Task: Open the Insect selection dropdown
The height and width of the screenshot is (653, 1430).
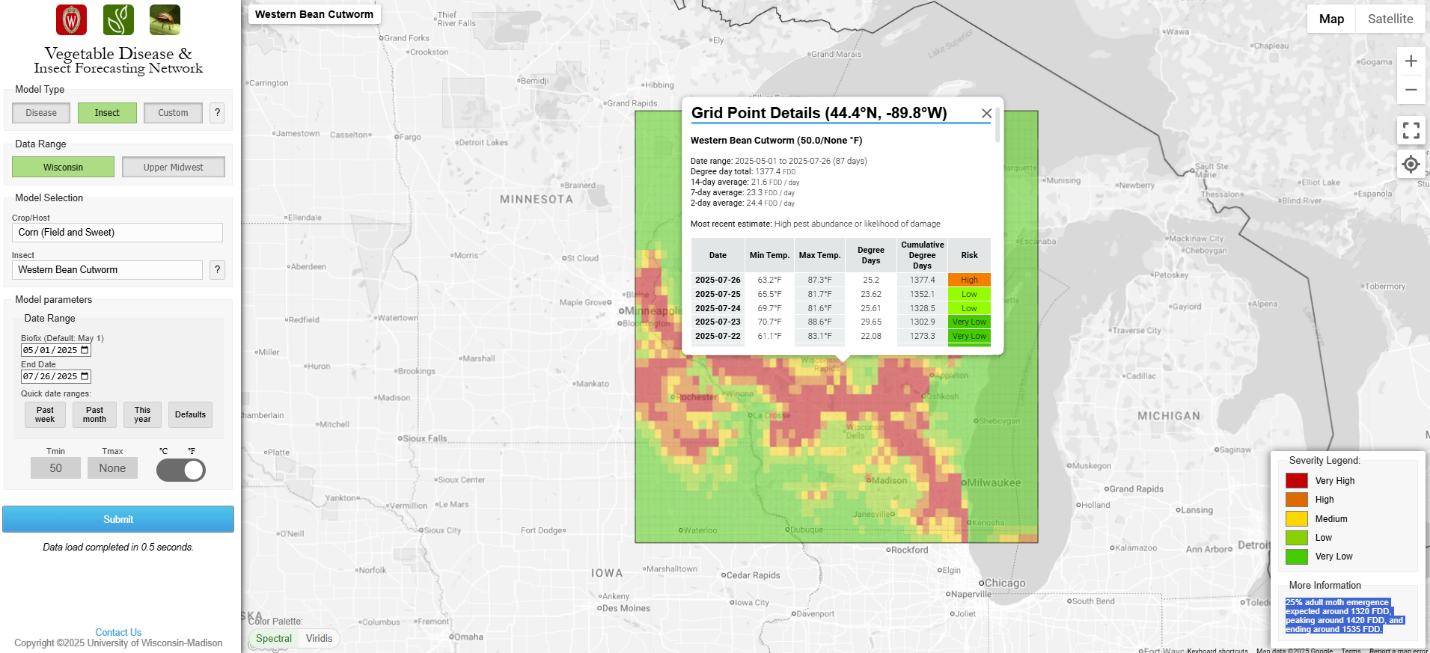Action: 107,270
